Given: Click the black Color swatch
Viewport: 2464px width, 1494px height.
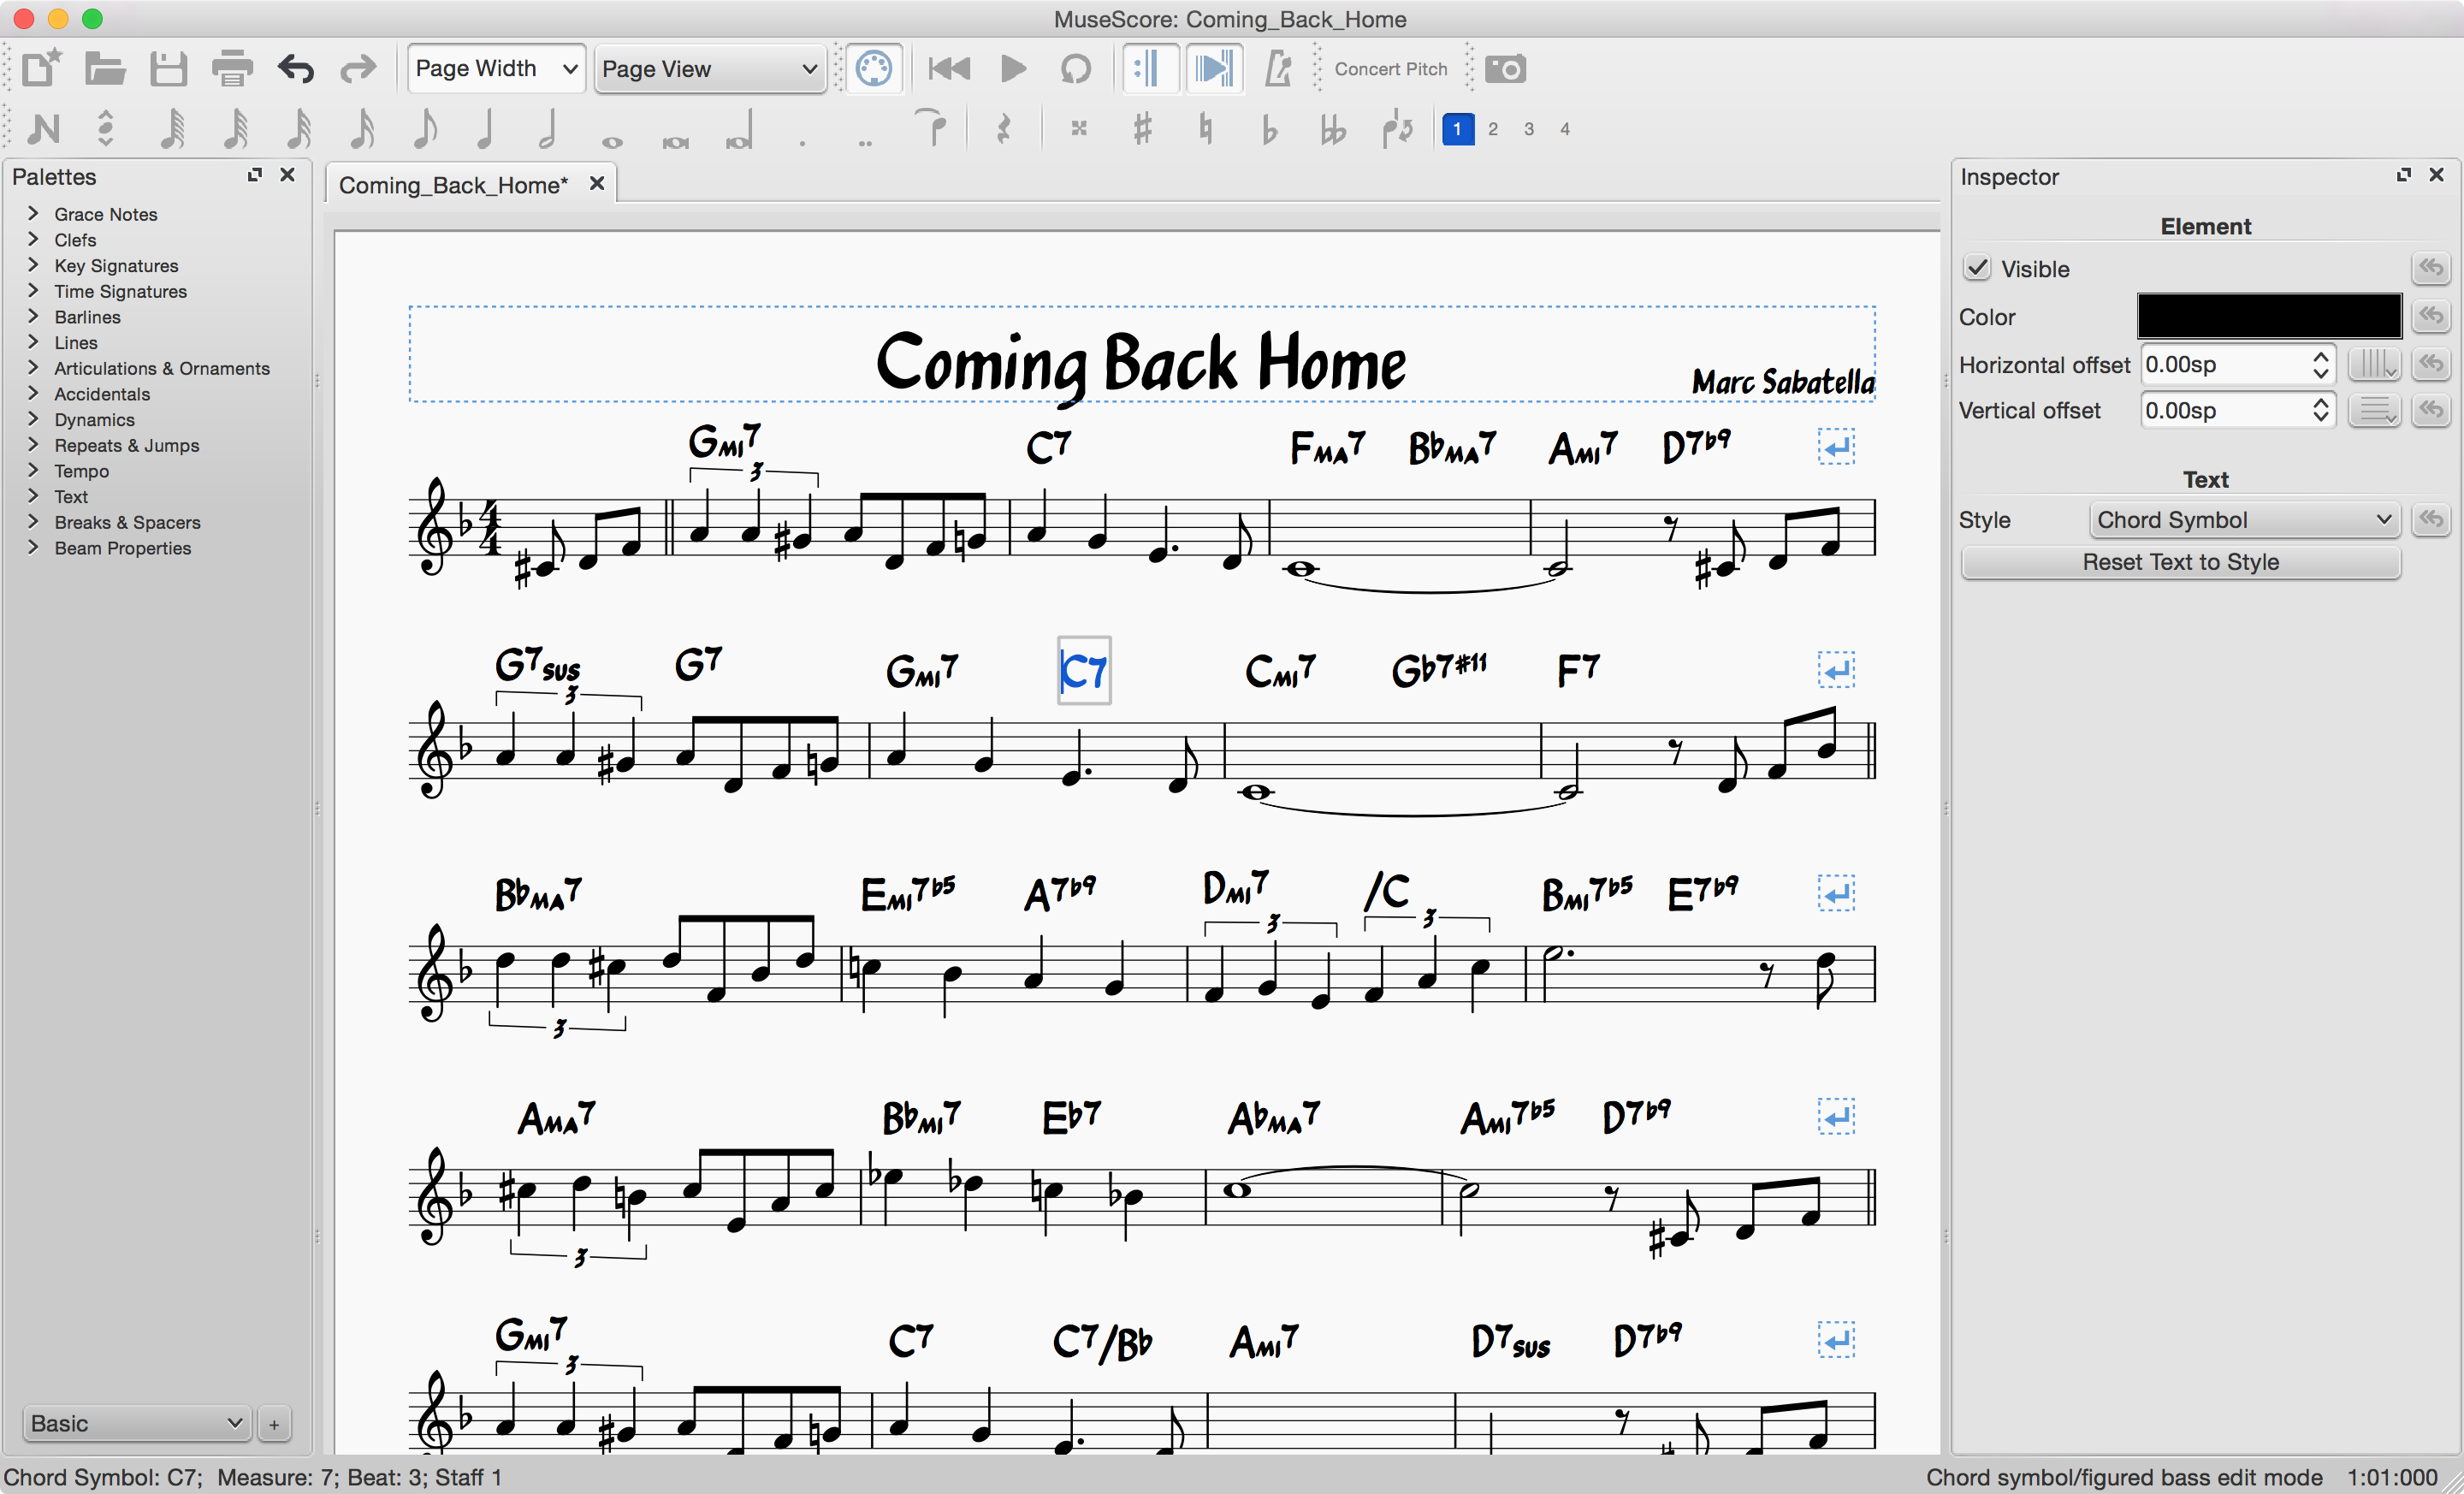Looking at the screenshot, I should pyautogui.click(x=2268, y=316).
